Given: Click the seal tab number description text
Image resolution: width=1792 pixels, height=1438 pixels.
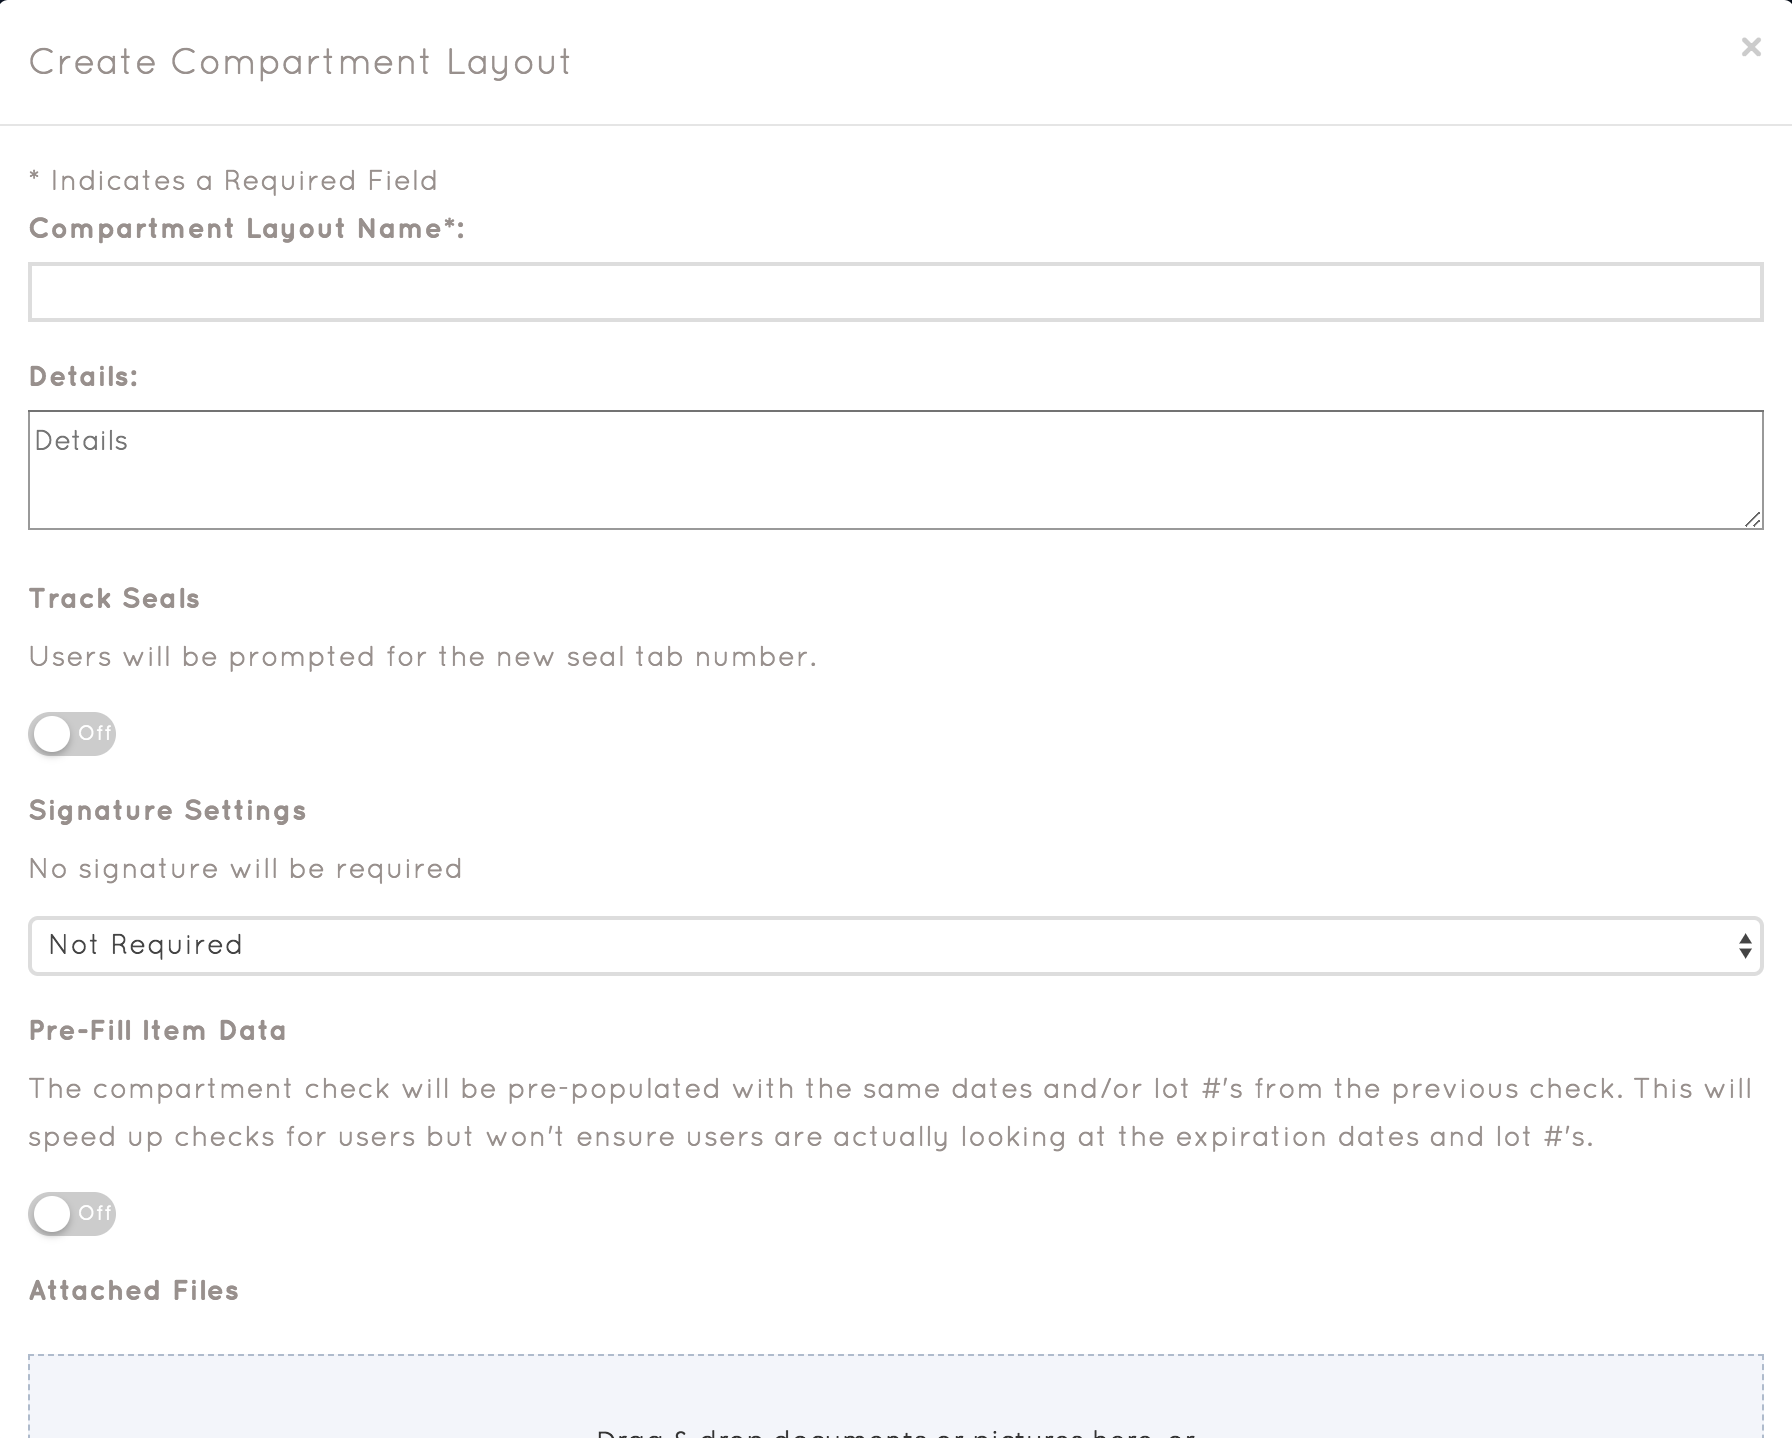Looking at the screenshot, I should [423, 657].
